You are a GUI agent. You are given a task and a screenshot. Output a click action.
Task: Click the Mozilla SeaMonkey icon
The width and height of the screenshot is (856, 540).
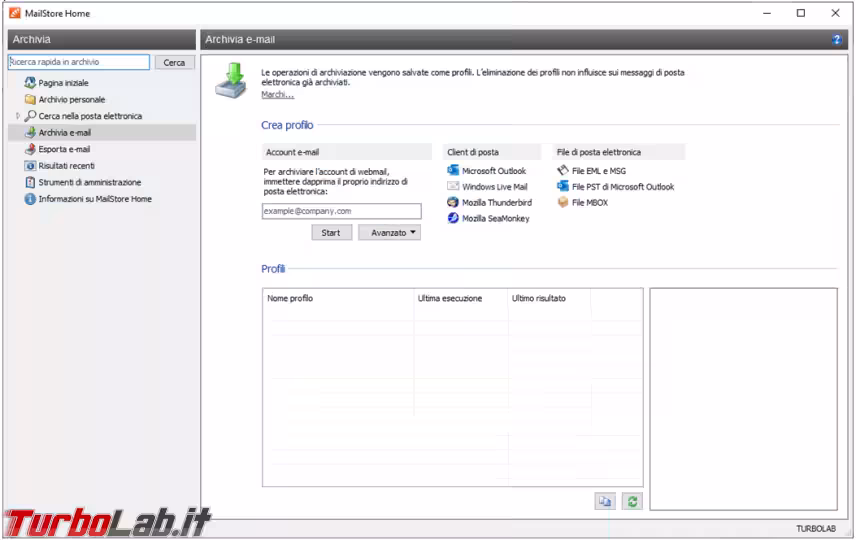(453, 218)
